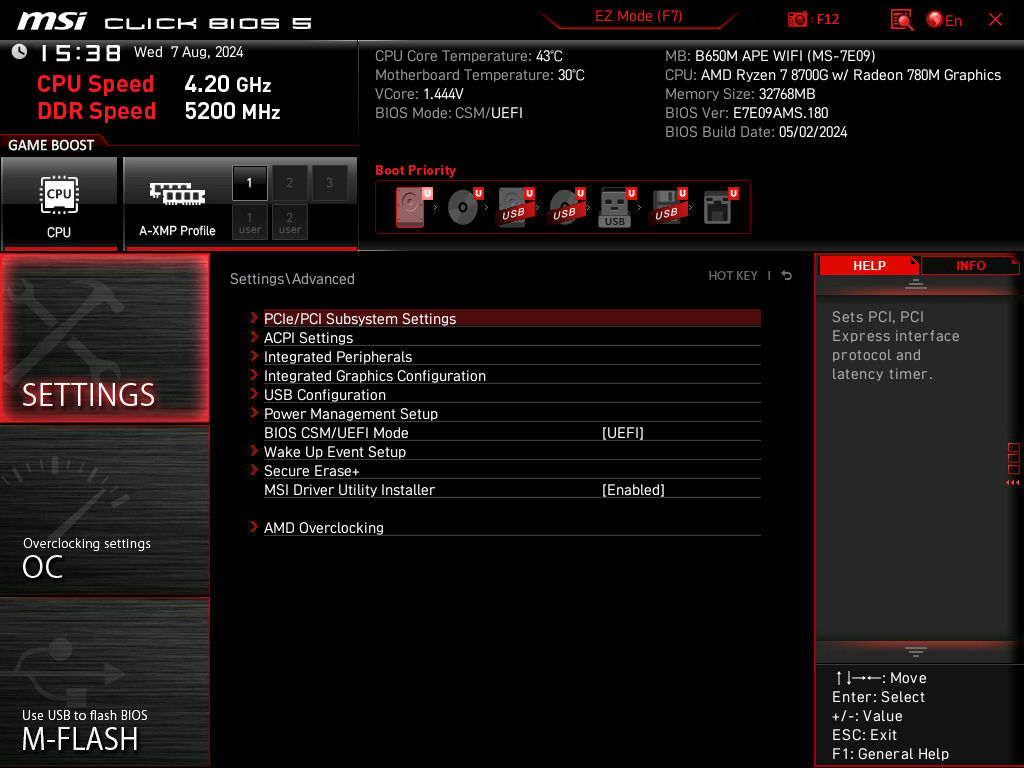1024x768 pixels.
Task: Open the SETTINGS section
Action: point(104,338)
